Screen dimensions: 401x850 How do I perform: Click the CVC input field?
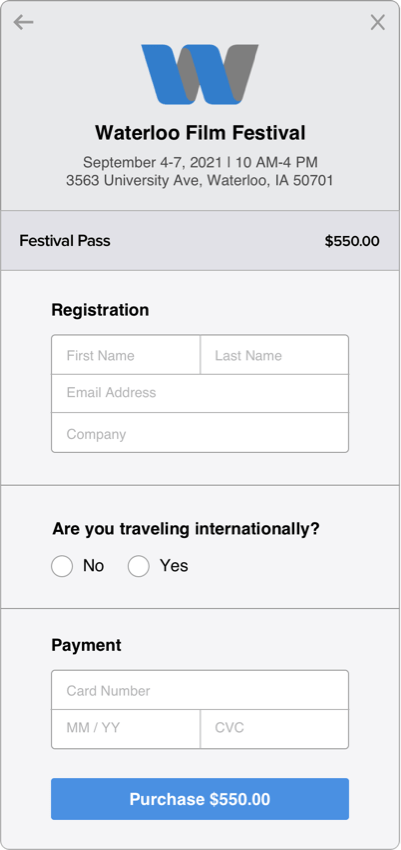click(x=274, y=729)
